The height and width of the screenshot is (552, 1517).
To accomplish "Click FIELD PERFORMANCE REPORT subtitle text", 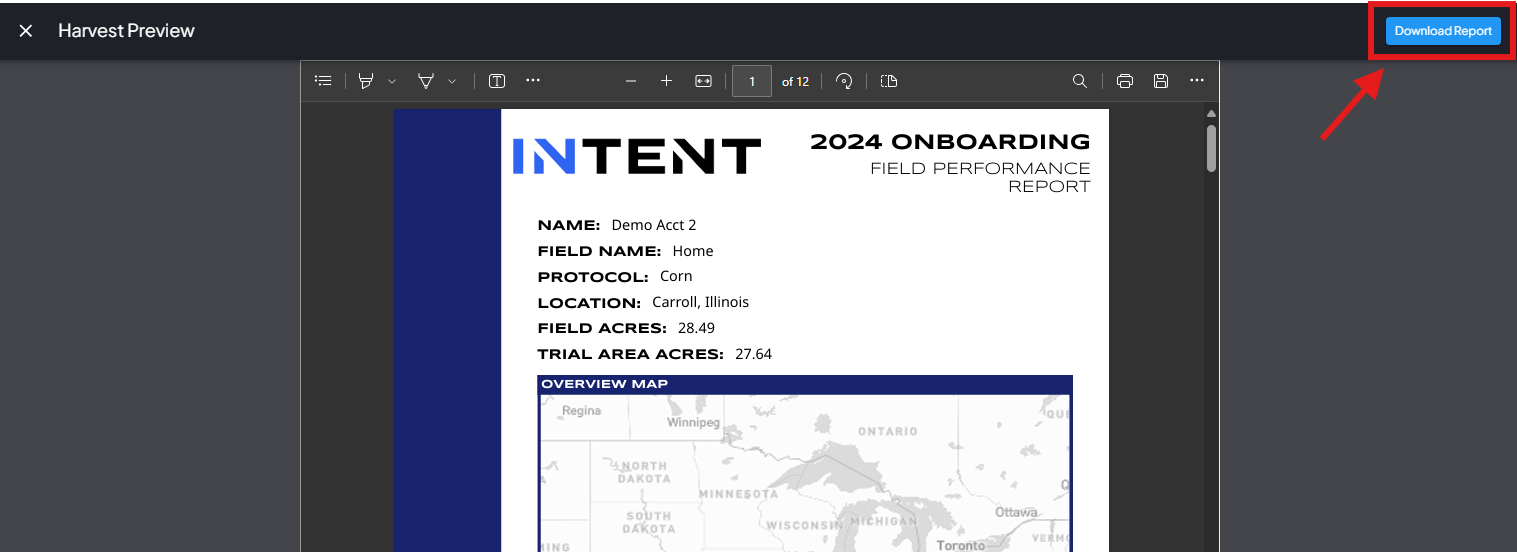I will 980,177.
